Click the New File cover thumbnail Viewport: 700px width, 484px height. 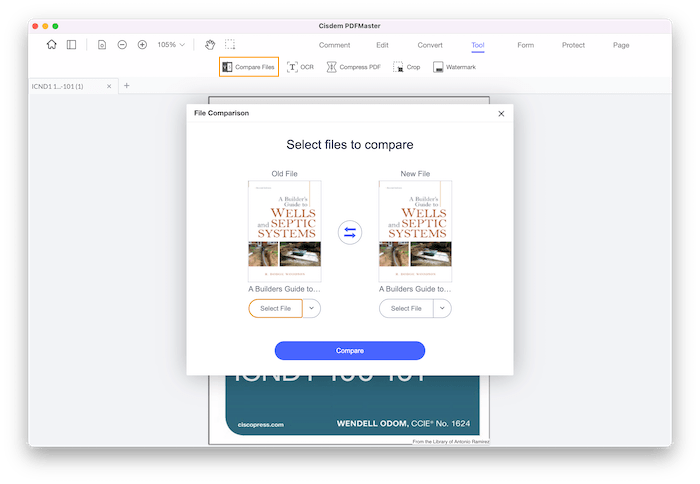[x=415, y=231]
